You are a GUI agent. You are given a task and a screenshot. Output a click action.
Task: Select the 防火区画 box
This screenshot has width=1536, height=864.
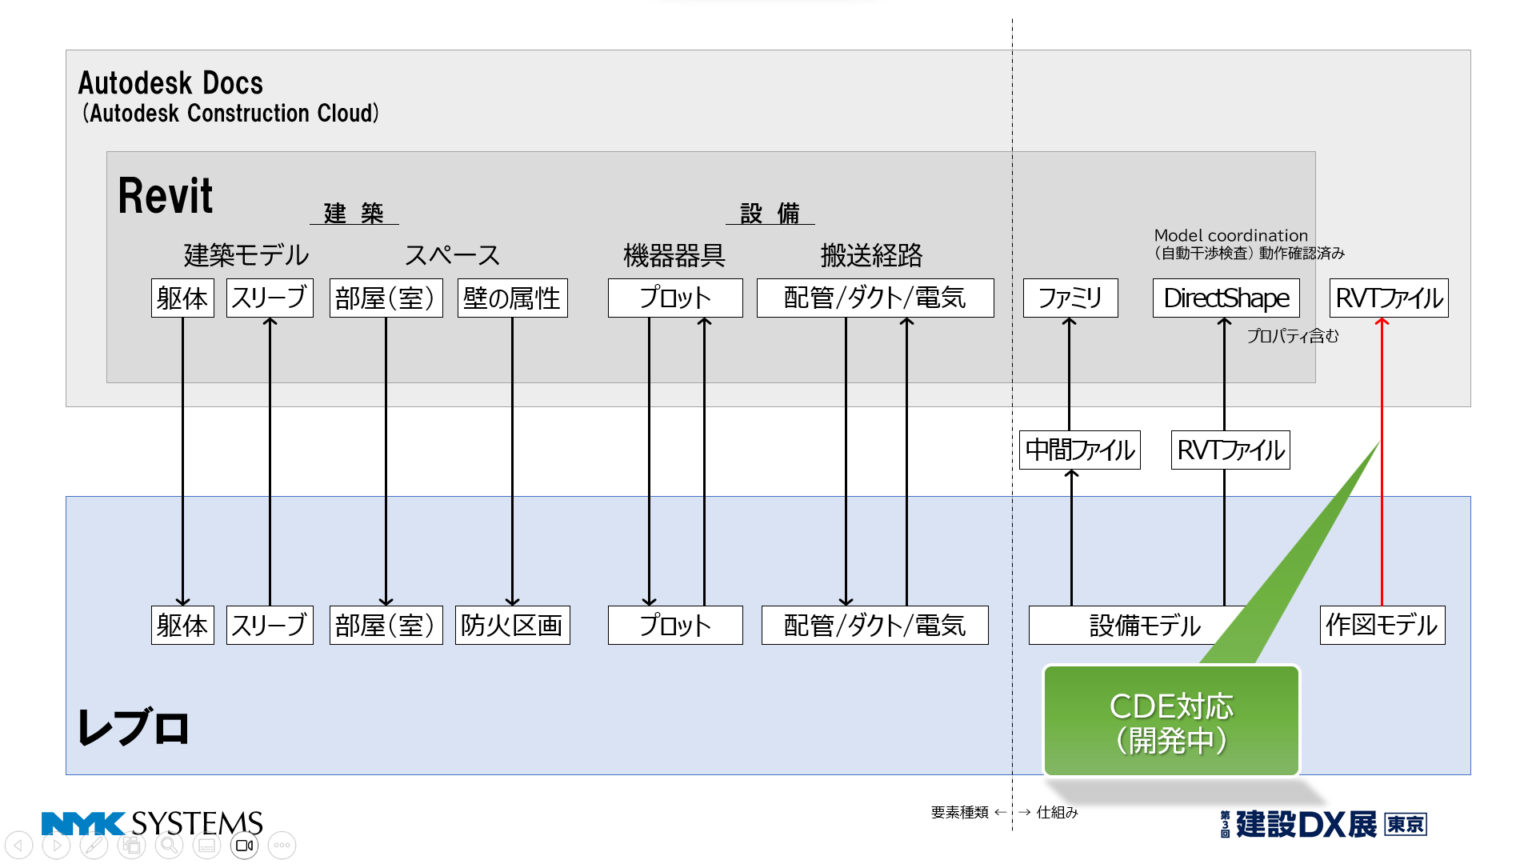click(512, 625)
